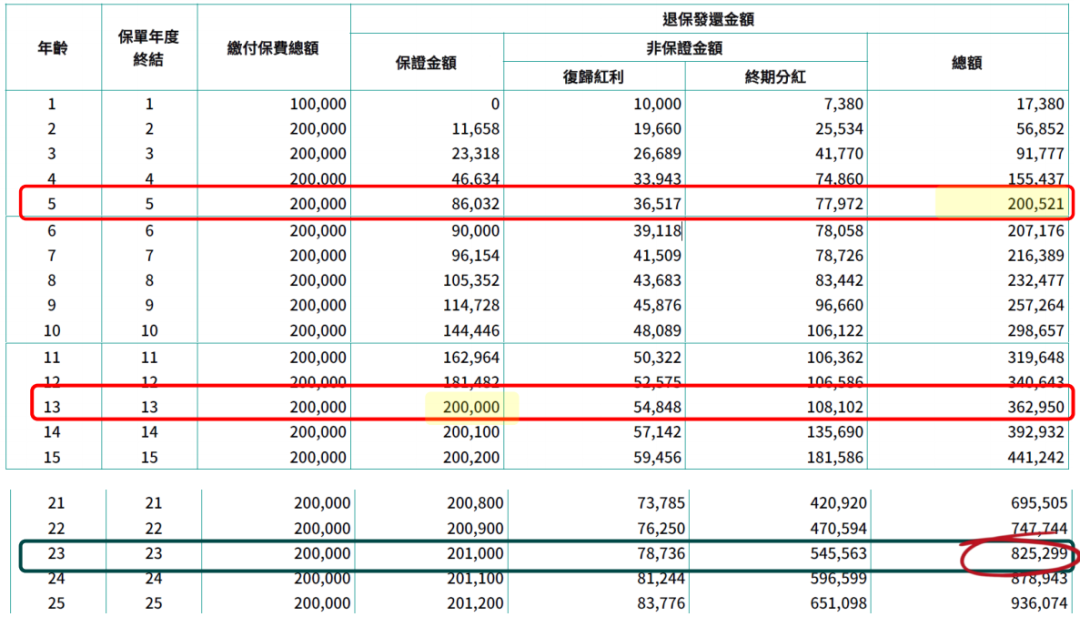The width and height of the screenshot is (1080, 637).
Task: Click the 繳付保費總額 column header
Action: click(x=273, y=48)
